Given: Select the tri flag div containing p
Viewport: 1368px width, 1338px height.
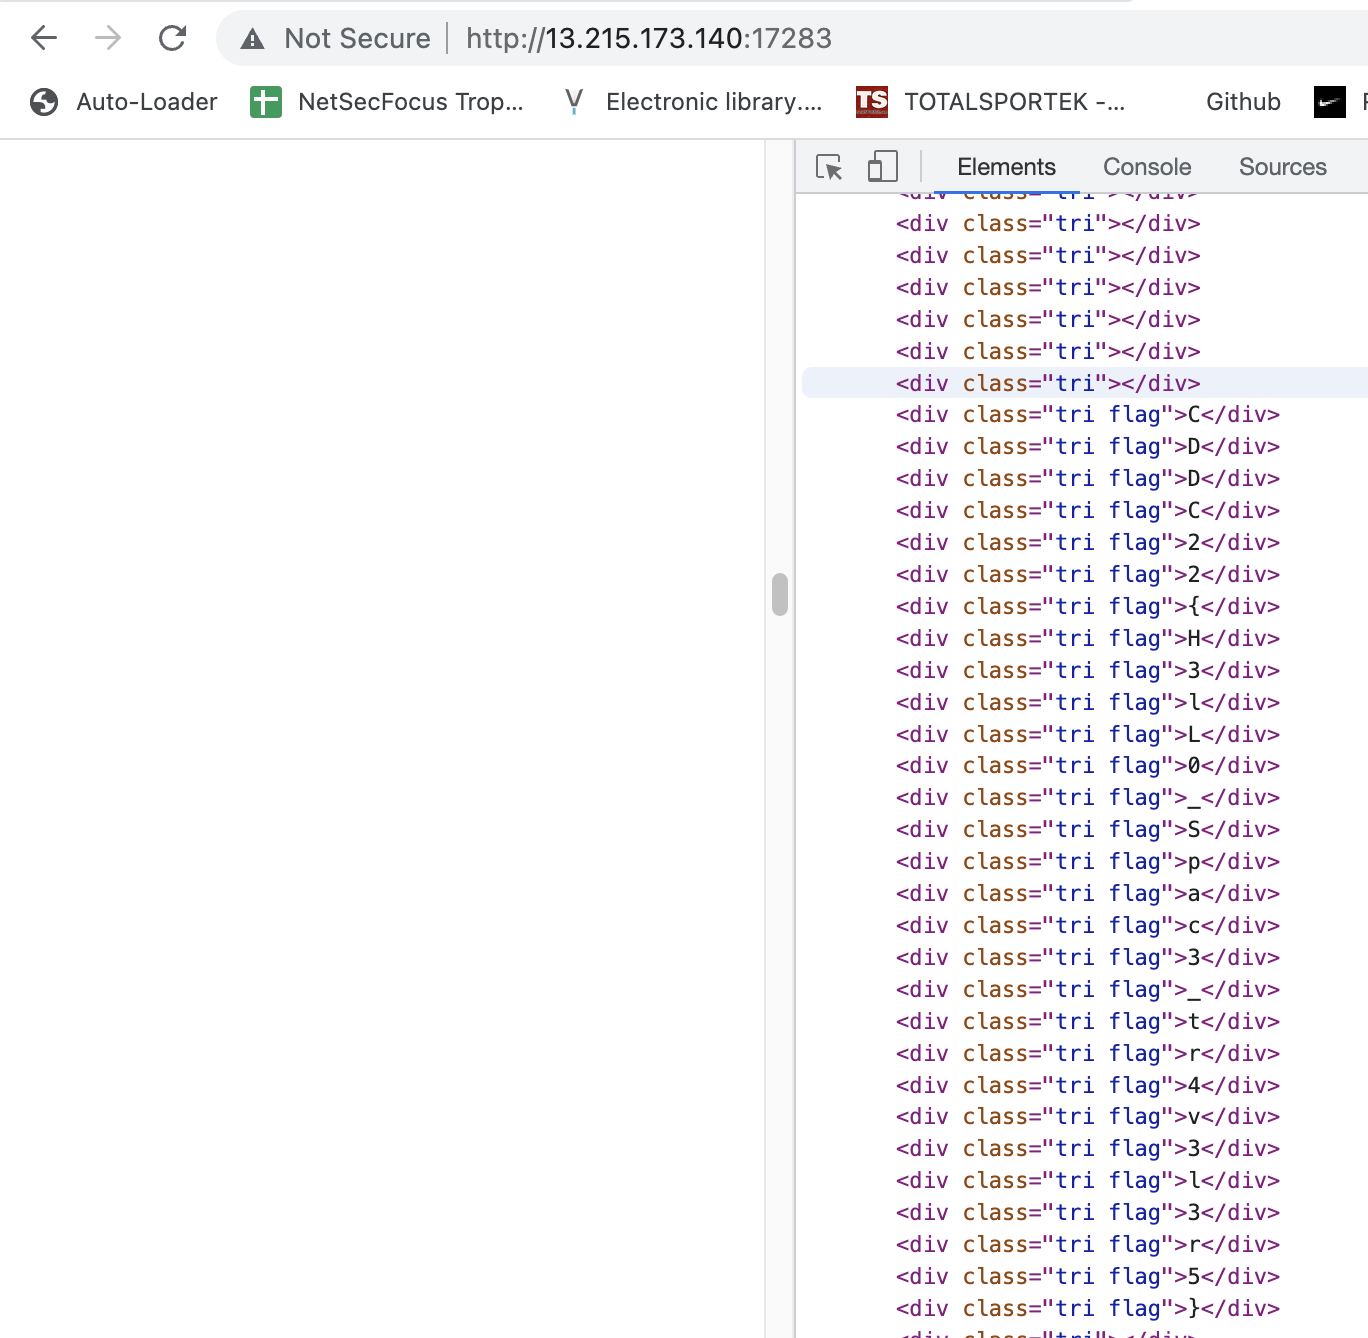Looking at the screenshot, I should 1088,861.
